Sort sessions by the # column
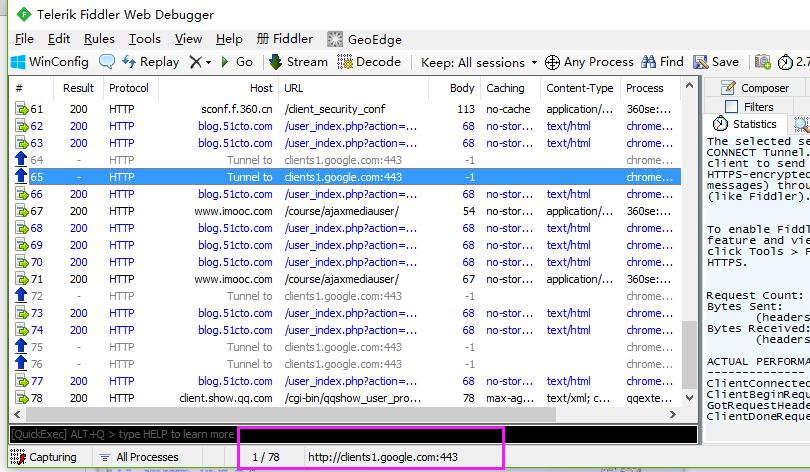This screenshot has height=472, width=810. [x=19, y=88]
